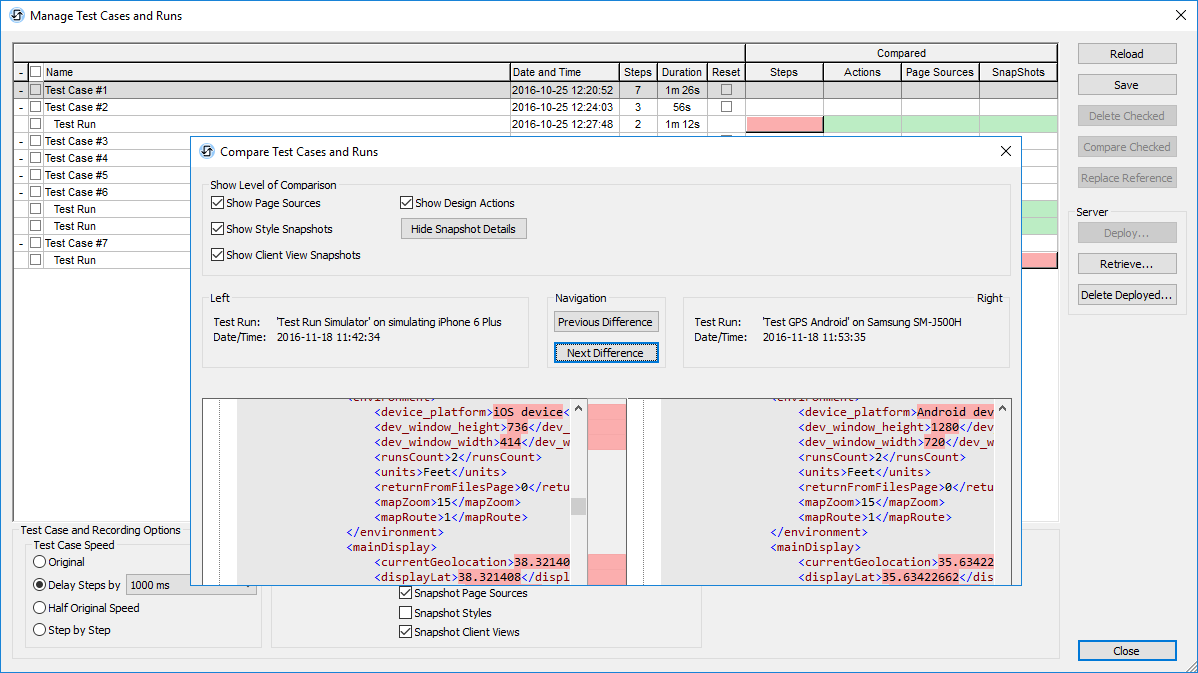Close the Compare Test Cases and Runs dialog
Screen dimensions: 1198x673
(1005, 151)
